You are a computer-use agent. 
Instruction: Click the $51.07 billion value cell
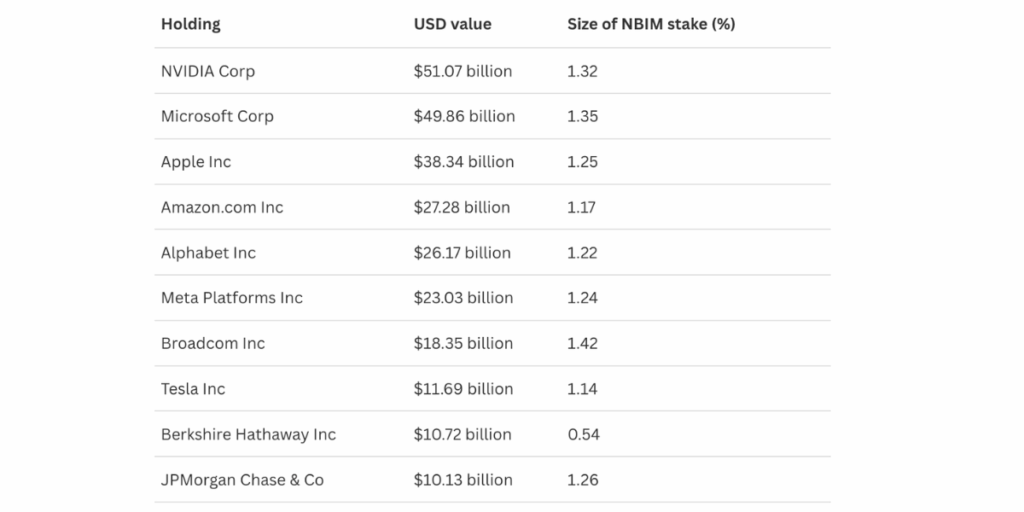click(463, 71)
